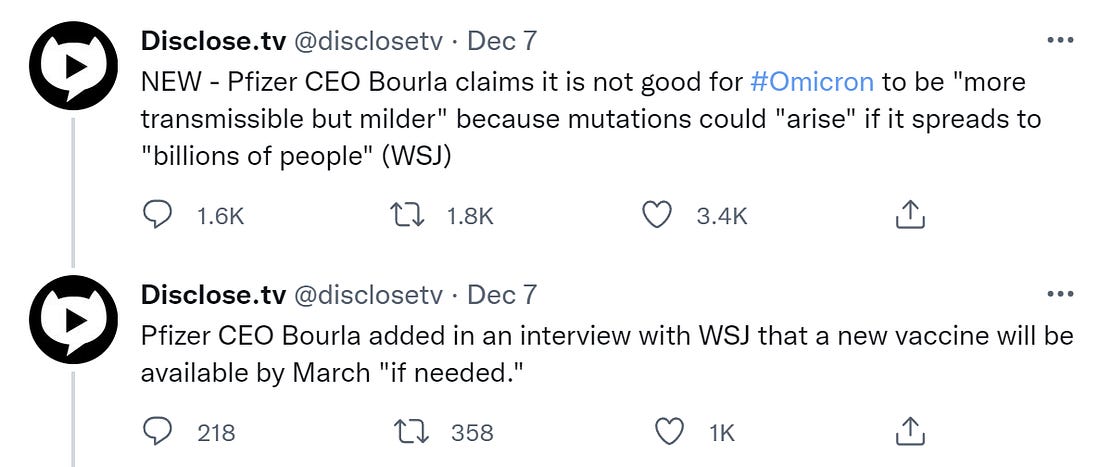Screen dimensions: 1100x467
Task: Like the new vaccine tweet
Action: [668, 432]
